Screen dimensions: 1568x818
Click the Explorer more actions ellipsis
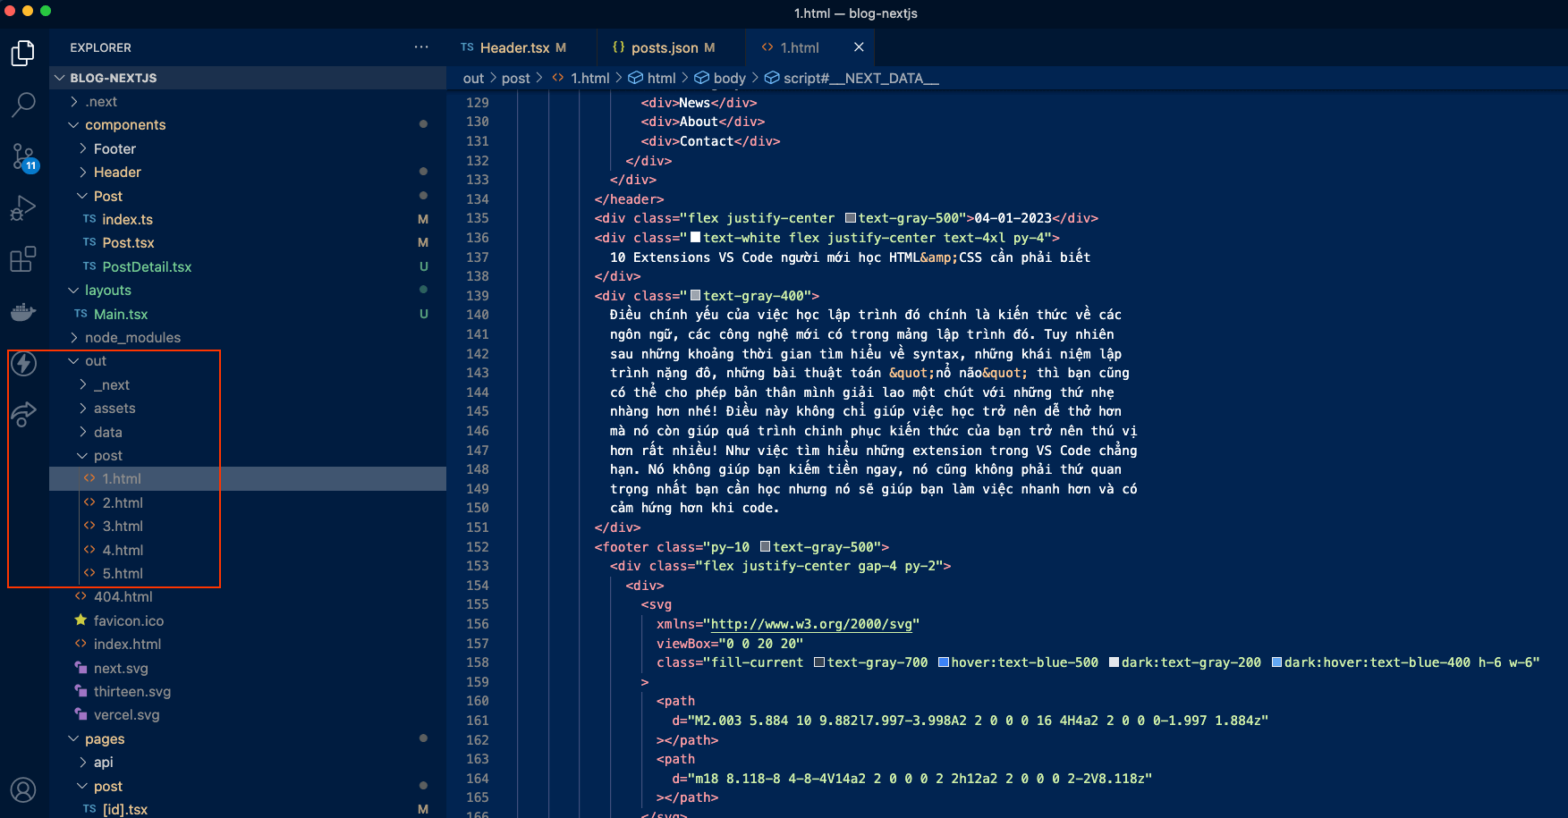coord(421,47)
